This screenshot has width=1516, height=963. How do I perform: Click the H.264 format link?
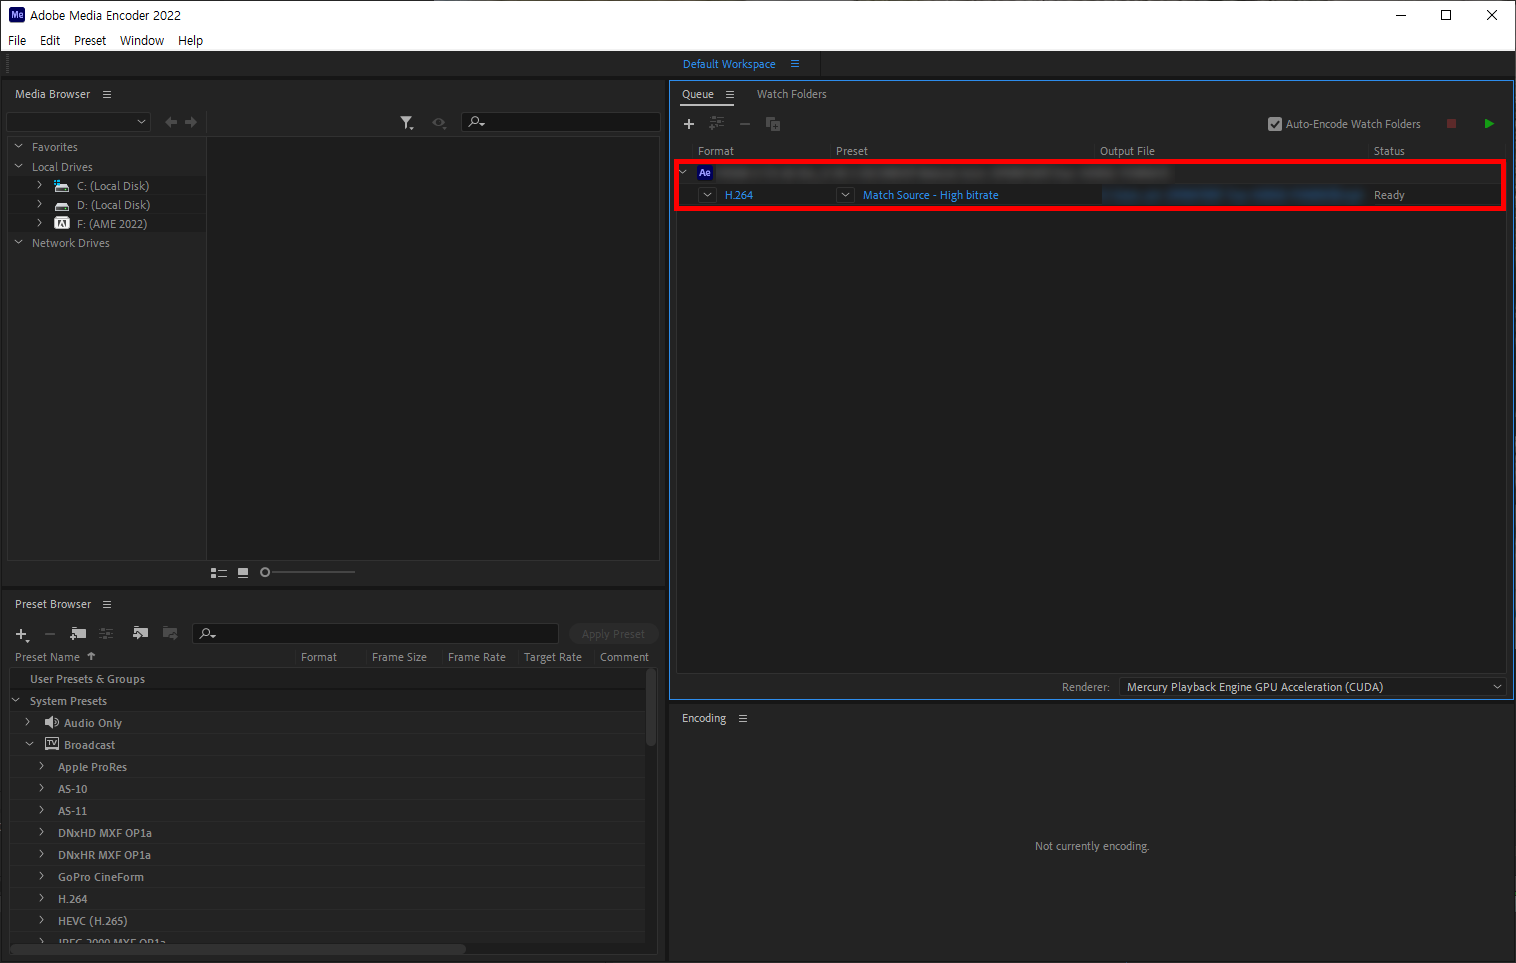739,195
